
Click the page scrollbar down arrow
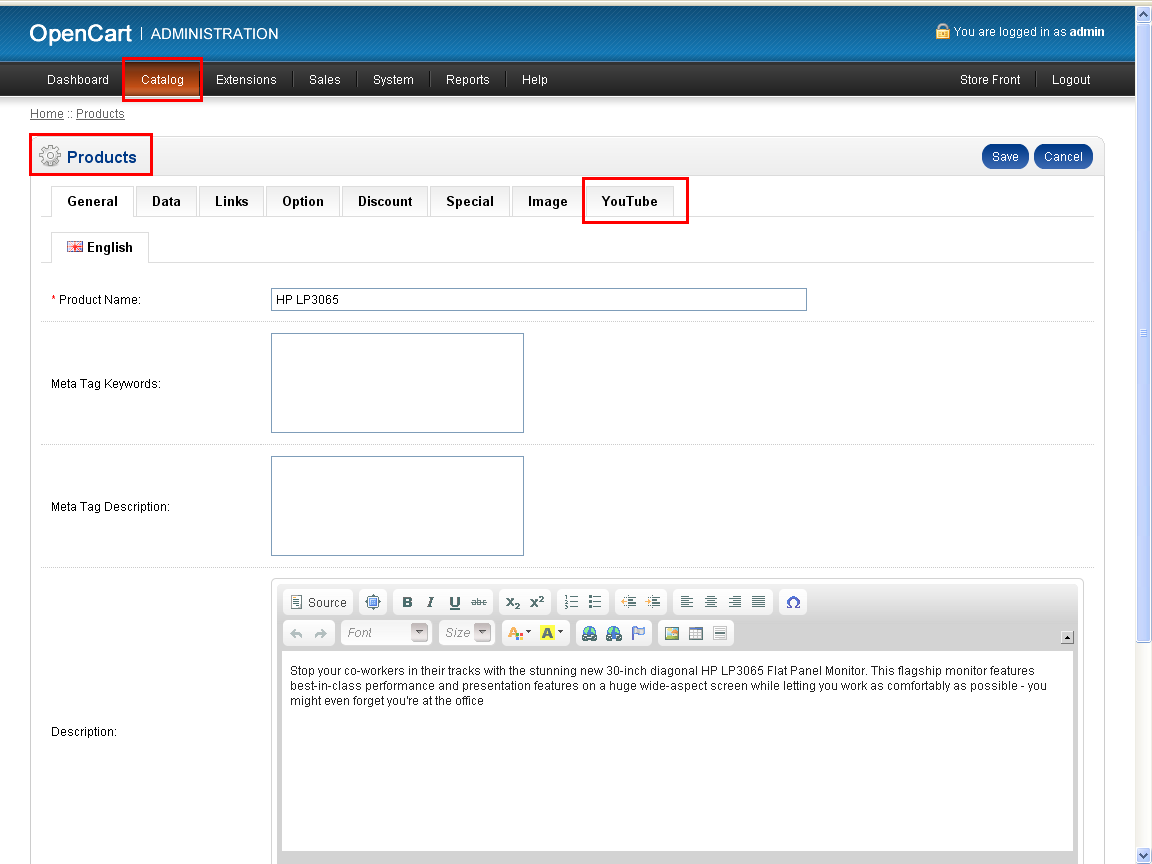click(1144, 857)
